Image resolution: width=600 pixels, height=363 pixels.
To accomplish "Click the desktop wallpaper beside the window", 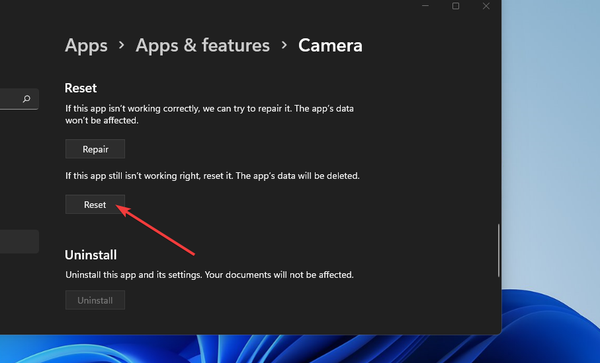I will point(551,153).
